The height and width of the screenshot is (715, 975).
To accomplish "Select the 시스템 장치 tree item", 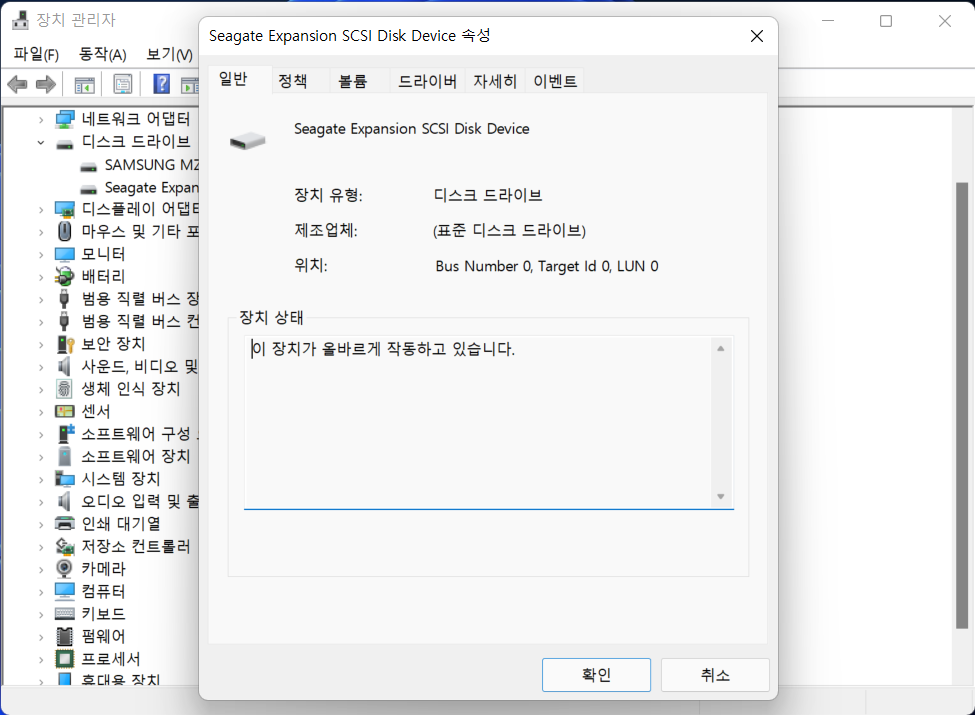I will click(x=121, y=479).
